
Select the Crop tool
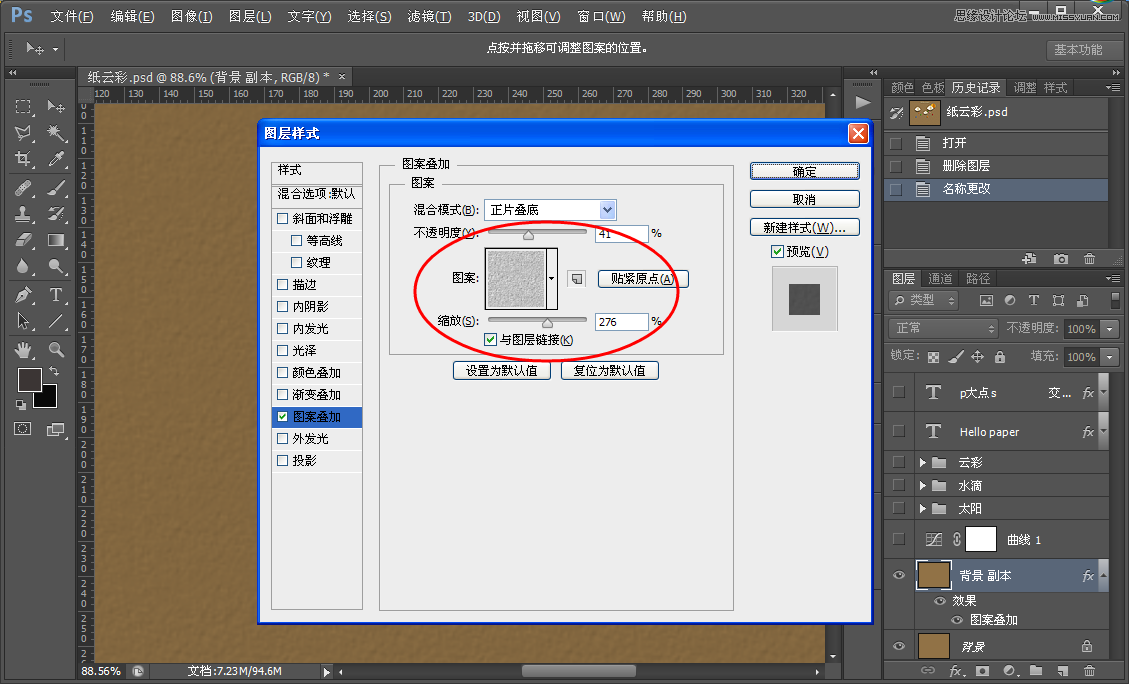pos(23,159)
